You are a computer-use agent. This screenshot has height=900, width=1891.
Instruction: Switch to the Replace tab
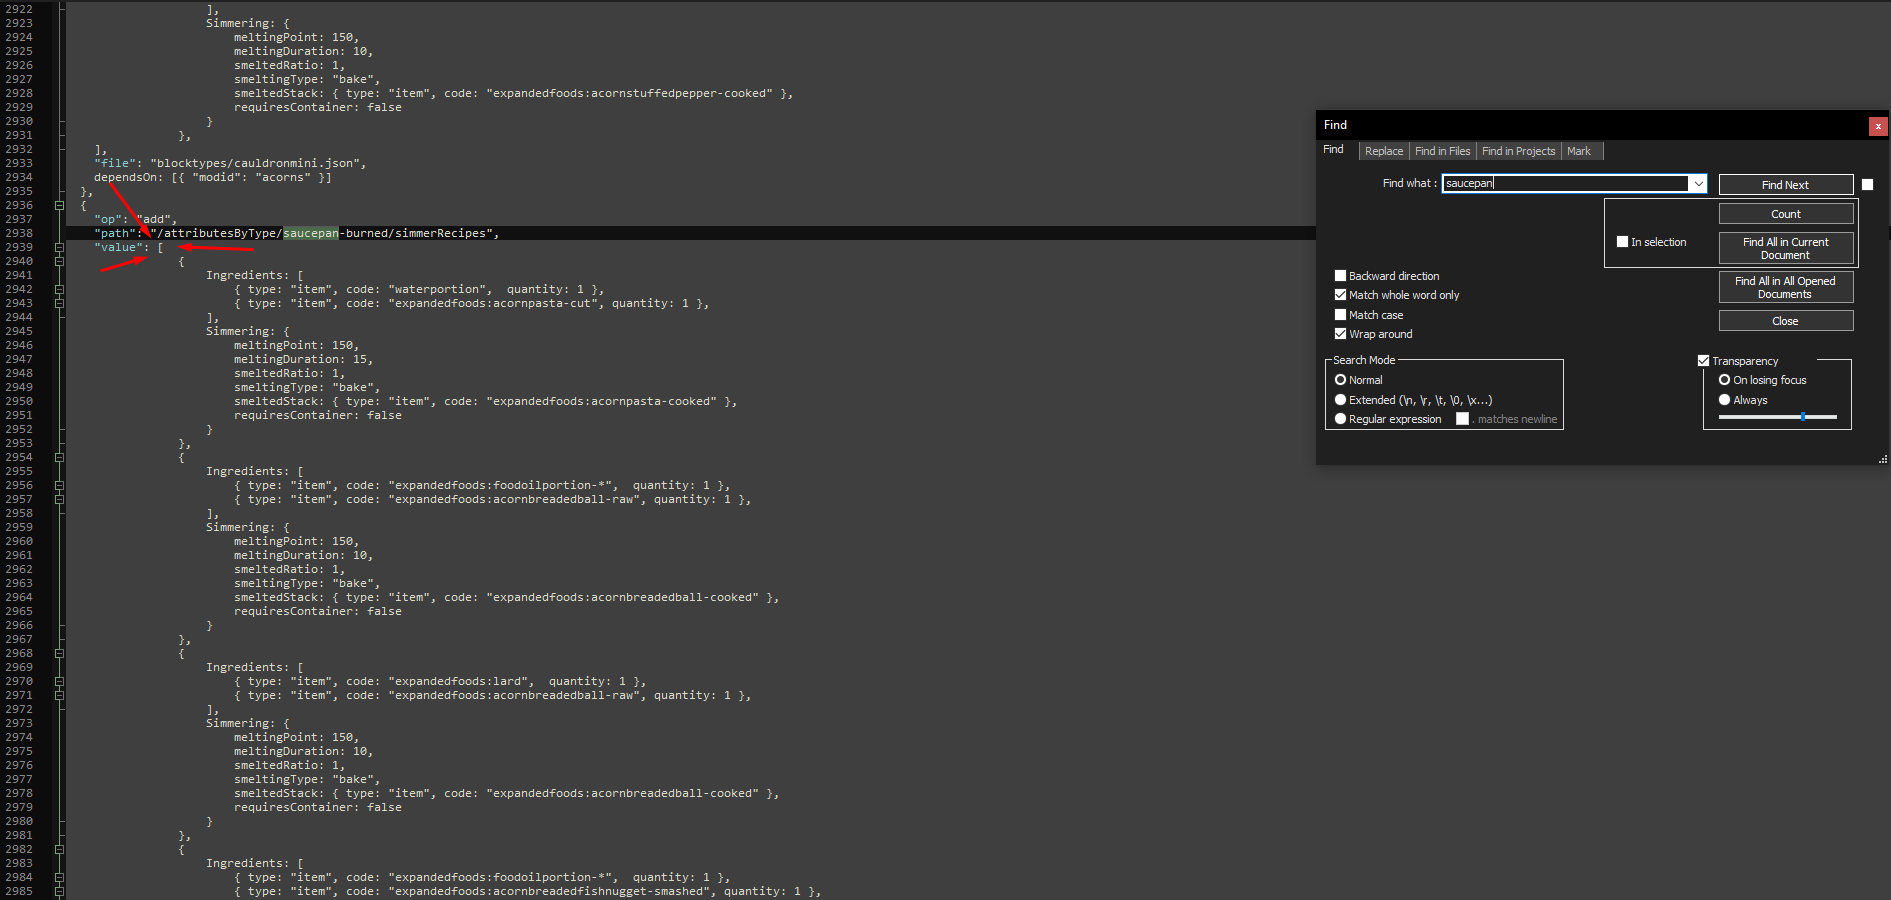[1383, 151]
